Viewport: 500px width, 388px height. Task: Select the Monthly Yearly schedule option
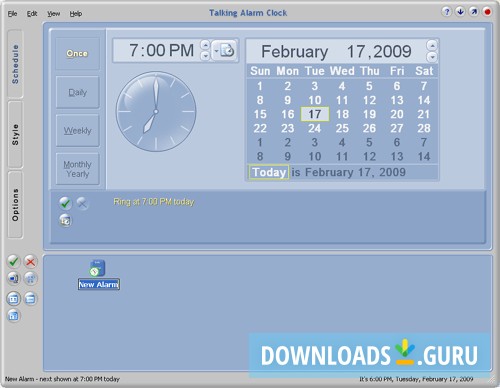click(77, 169)
